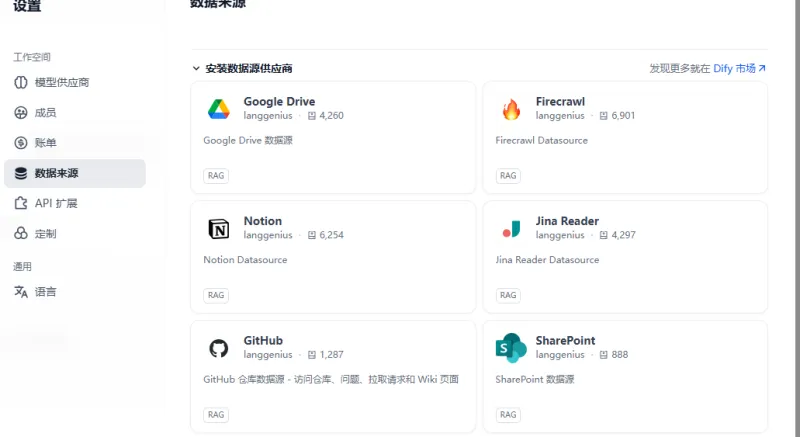This screenshot has height=437, width=800.
Task: Collapse the 安装数据源供应商 section chevron
Action: coord(196,68)
